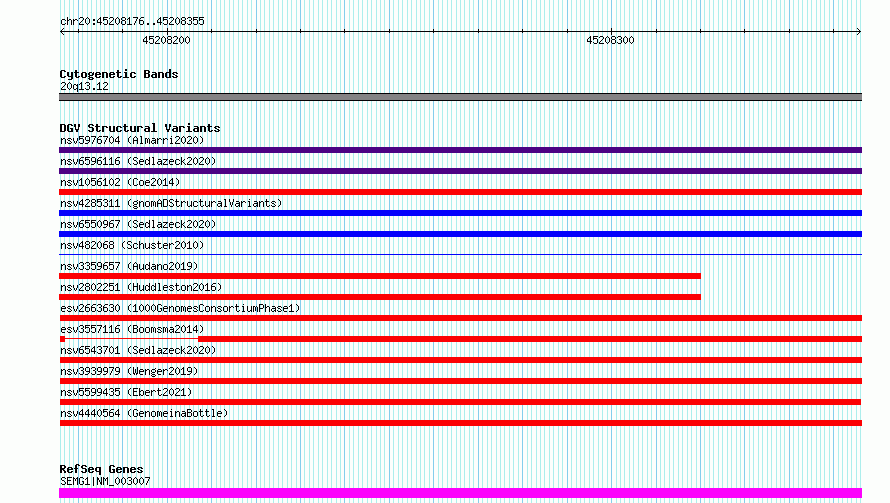Click variant label nsv2802251 (Huddleston2016)
890x503 pixels.
pos(141,287)
